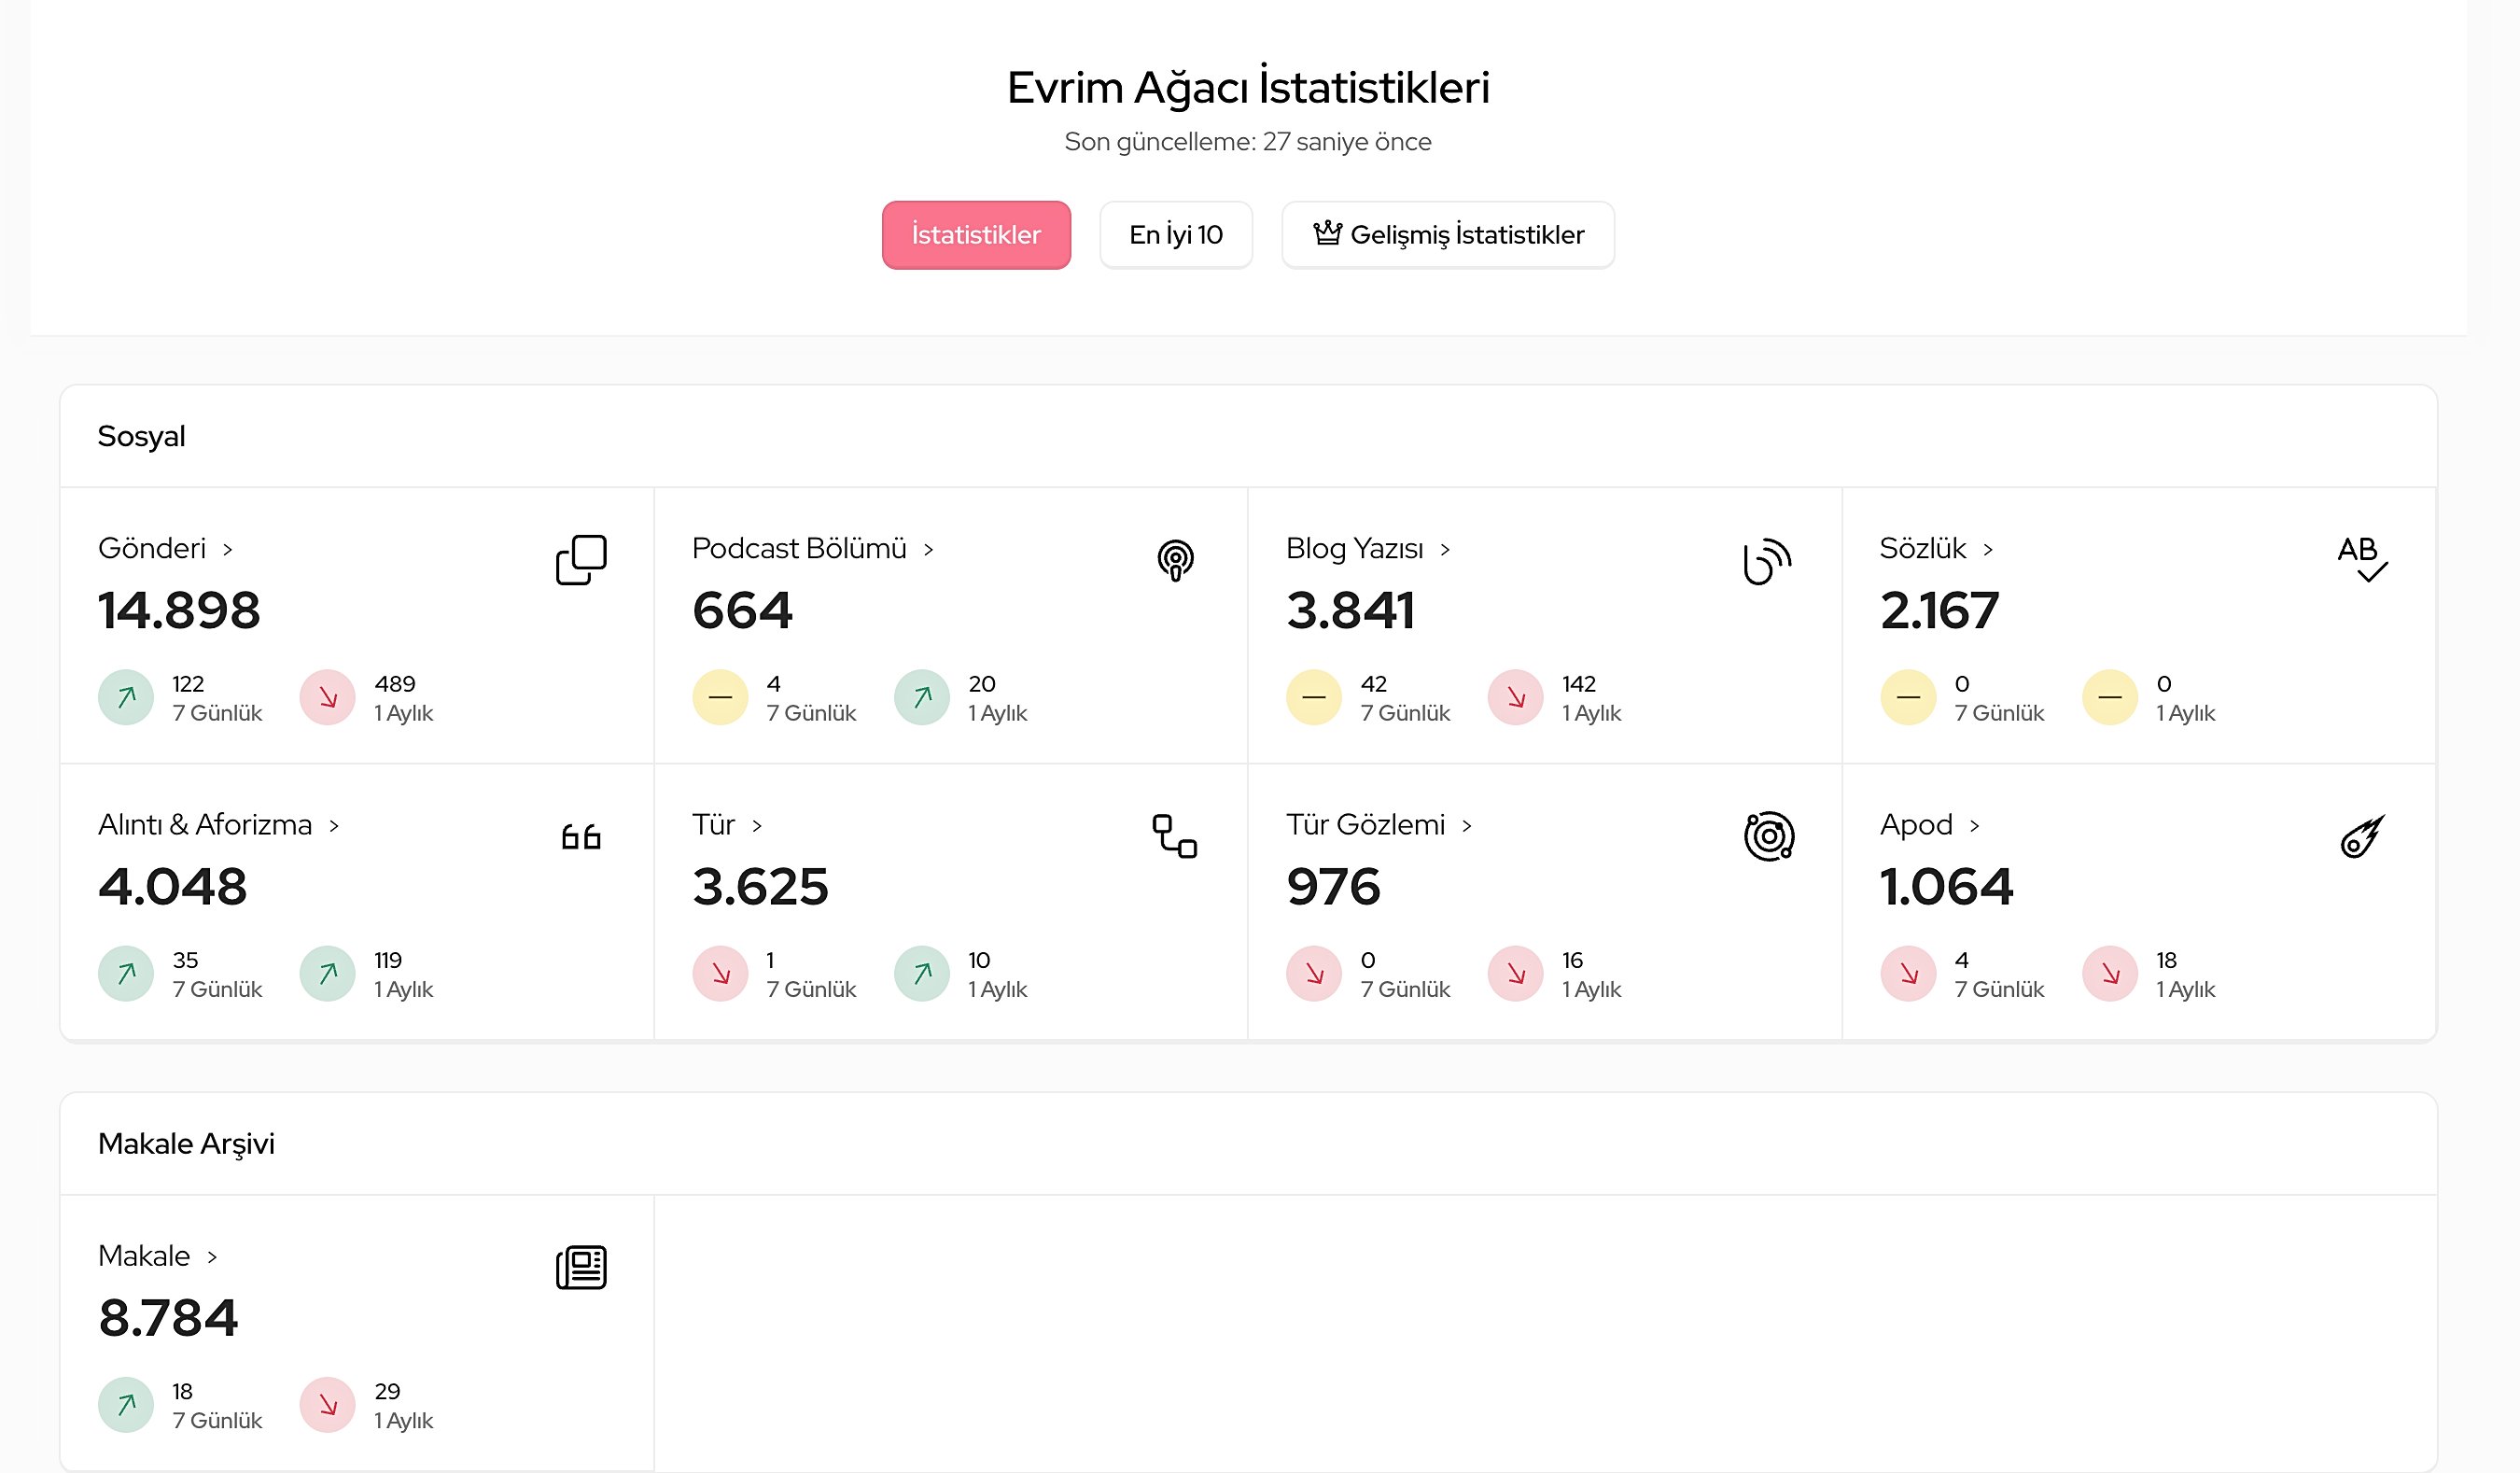Click Gönderi 7 Günlük green up arrow

[x=126, y=697]
